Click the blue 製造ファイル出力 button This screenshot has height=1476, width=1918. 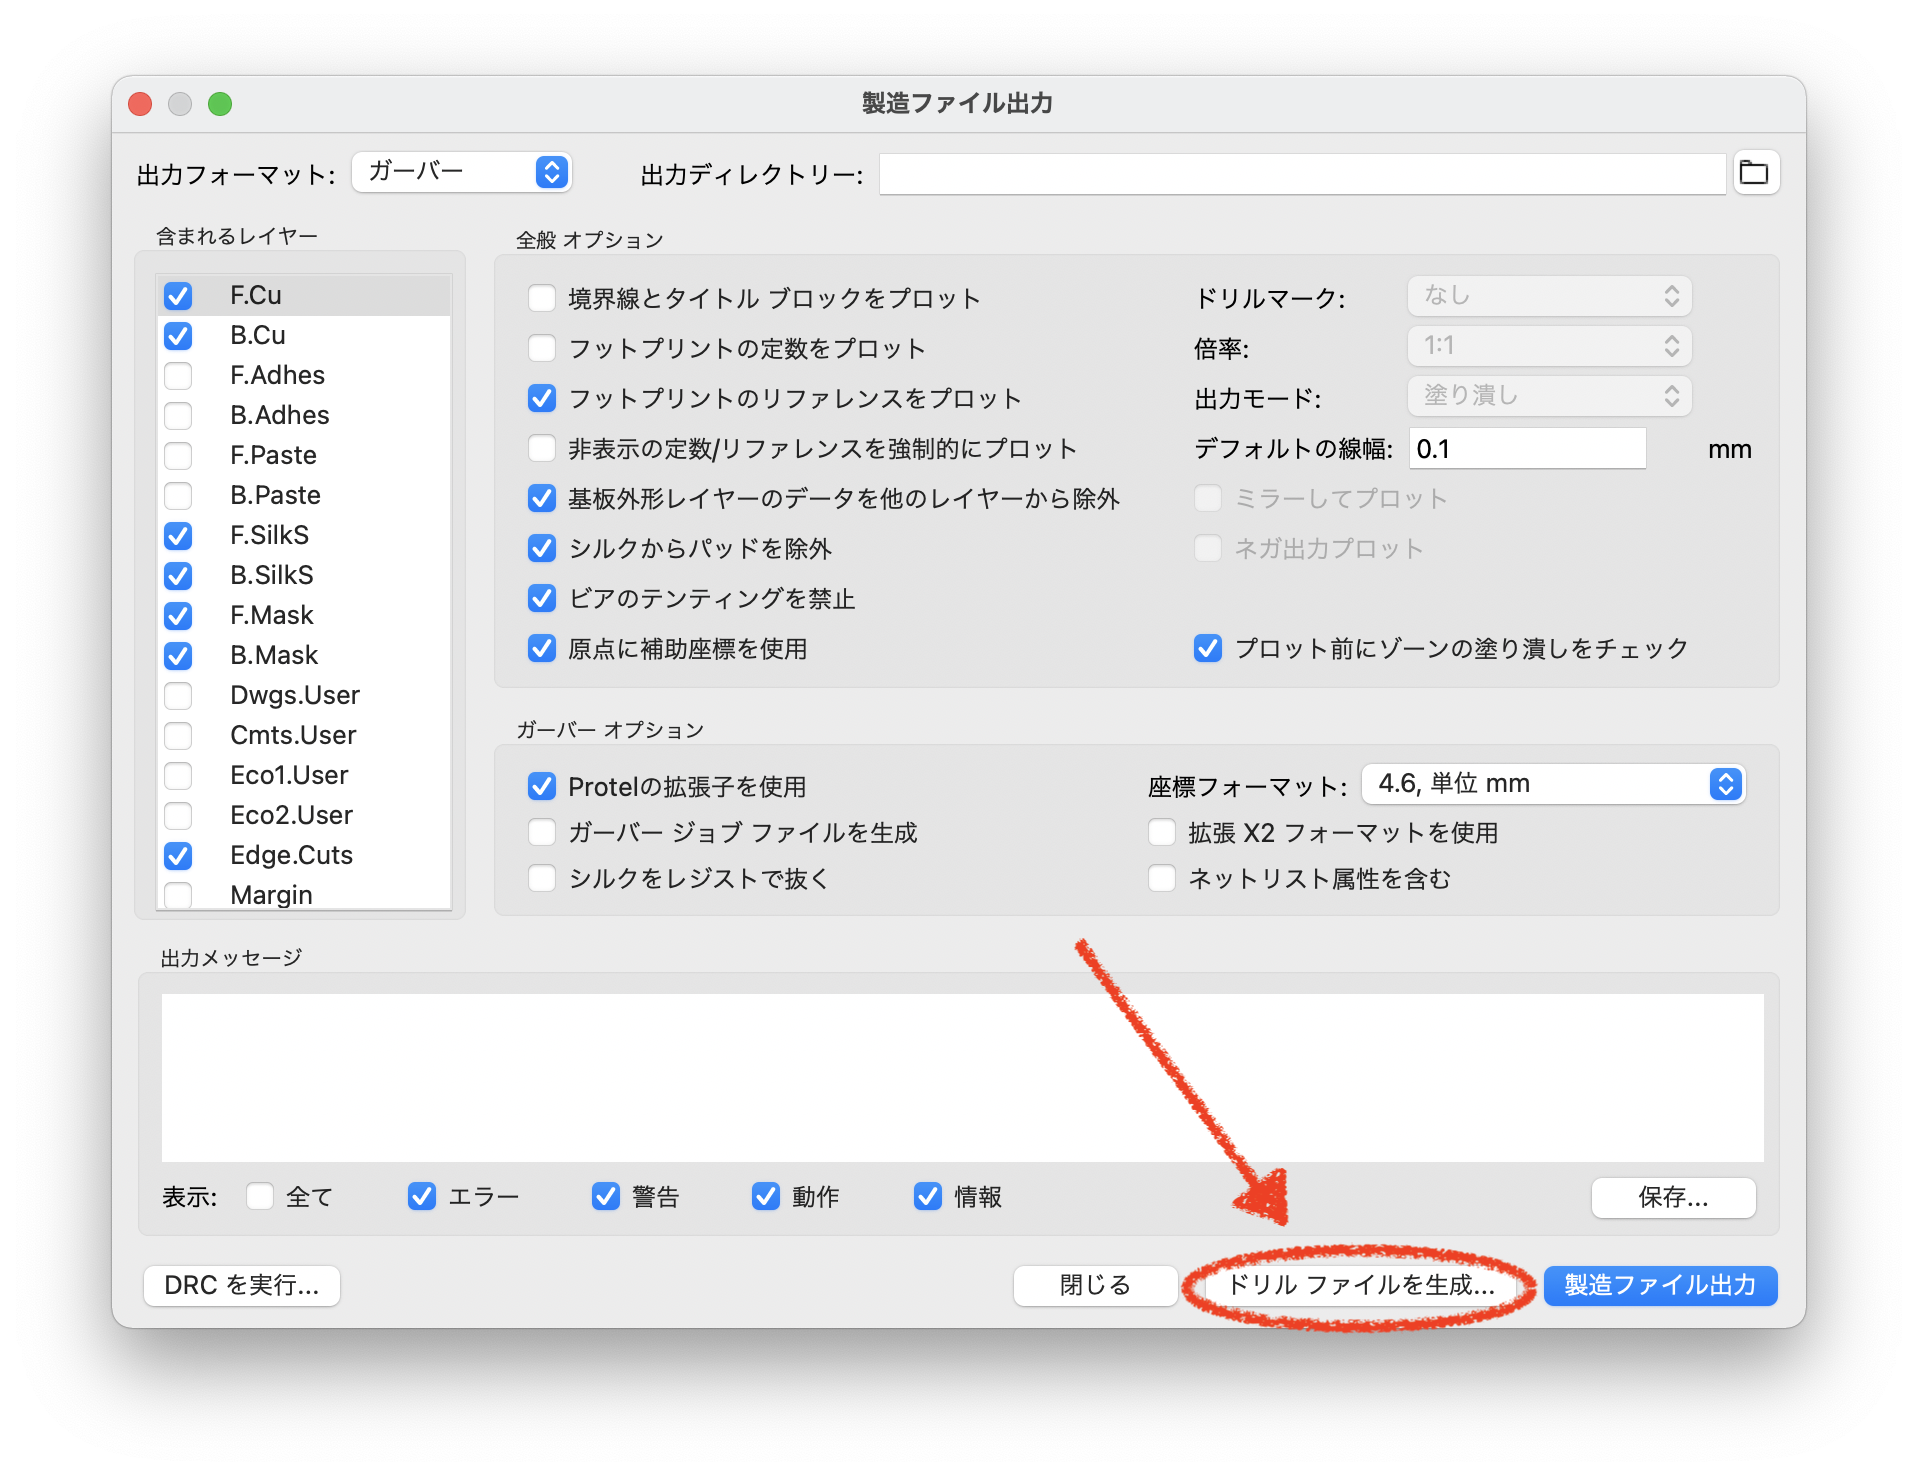pos(1660,1285)
